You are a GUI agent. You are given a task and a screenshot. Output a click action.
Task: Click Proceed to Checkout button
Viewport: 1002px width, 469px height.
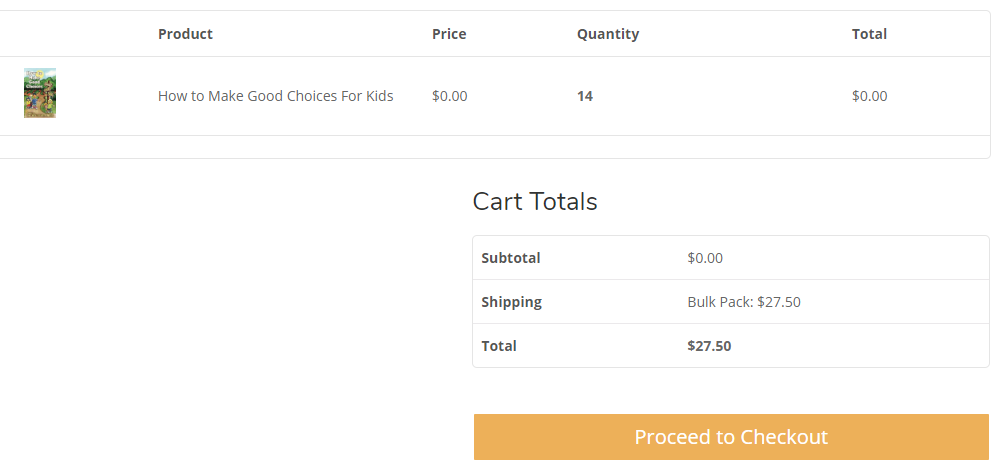(731, 437)
